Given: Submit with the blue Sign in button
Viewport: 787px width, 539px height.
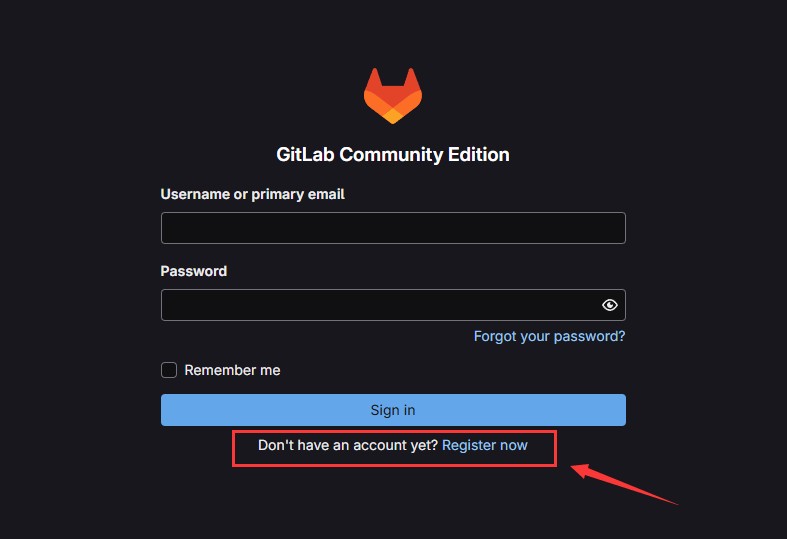Looking at the screenshot, I should coord(393,410).
